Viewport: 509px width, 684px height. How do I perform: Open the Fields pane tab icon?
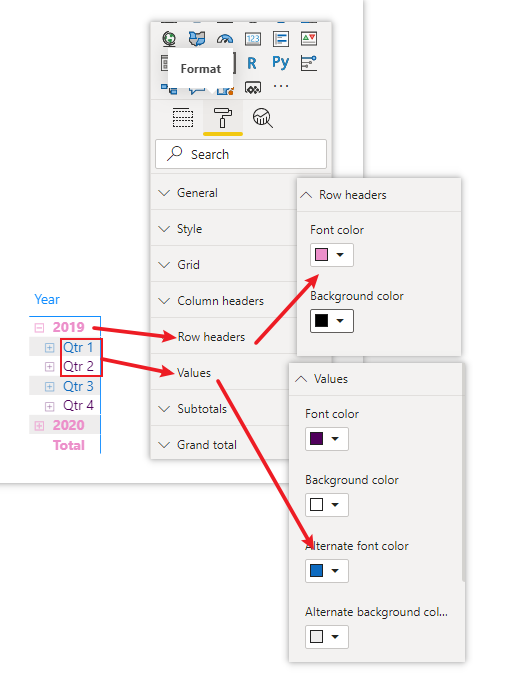click(183, 118)
